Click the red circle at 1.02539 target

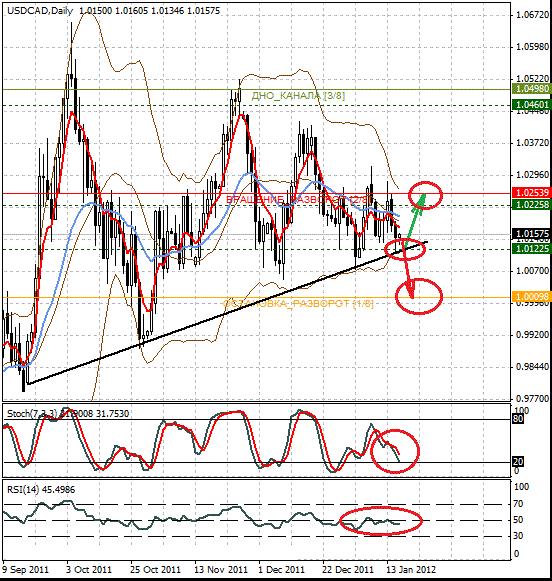coord(426,195)
